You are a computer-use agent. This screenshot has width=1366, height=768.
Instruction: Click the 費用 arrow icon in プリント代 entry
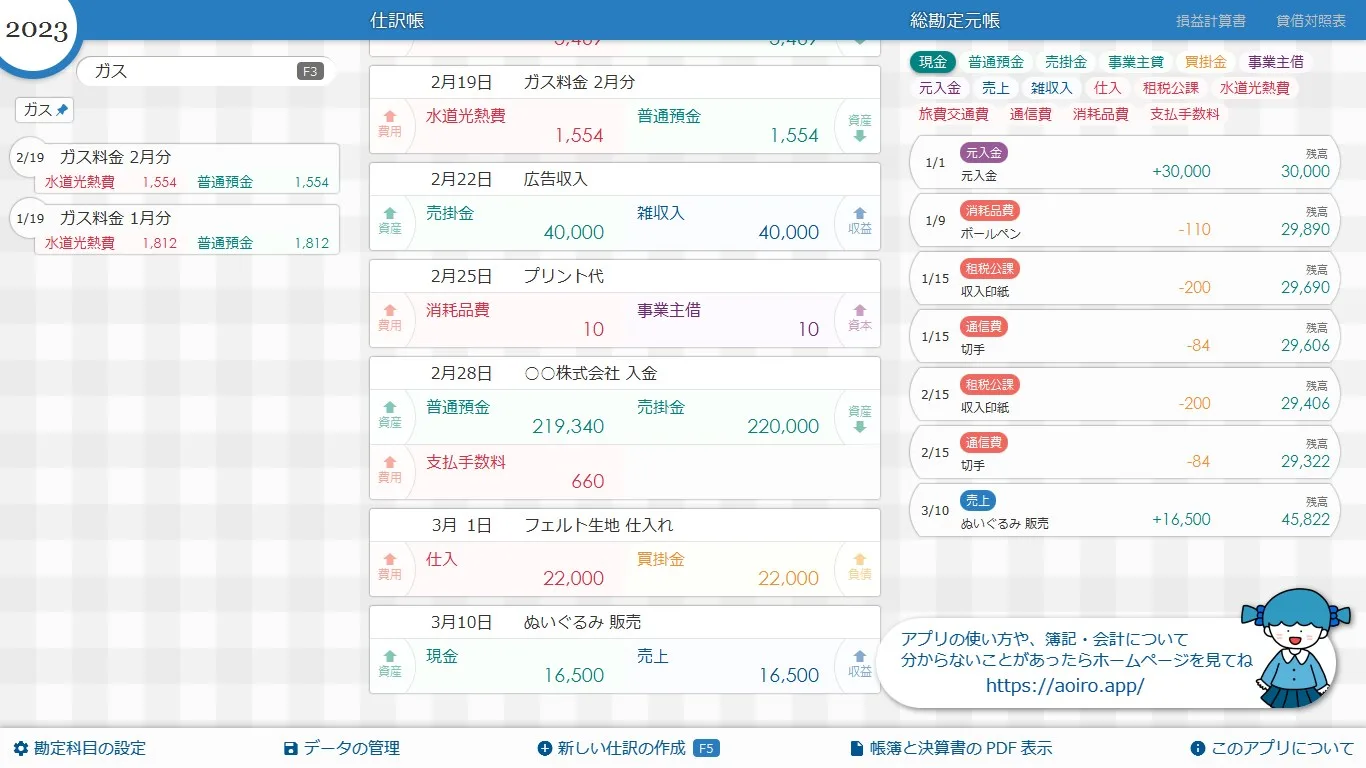[390, 310]
